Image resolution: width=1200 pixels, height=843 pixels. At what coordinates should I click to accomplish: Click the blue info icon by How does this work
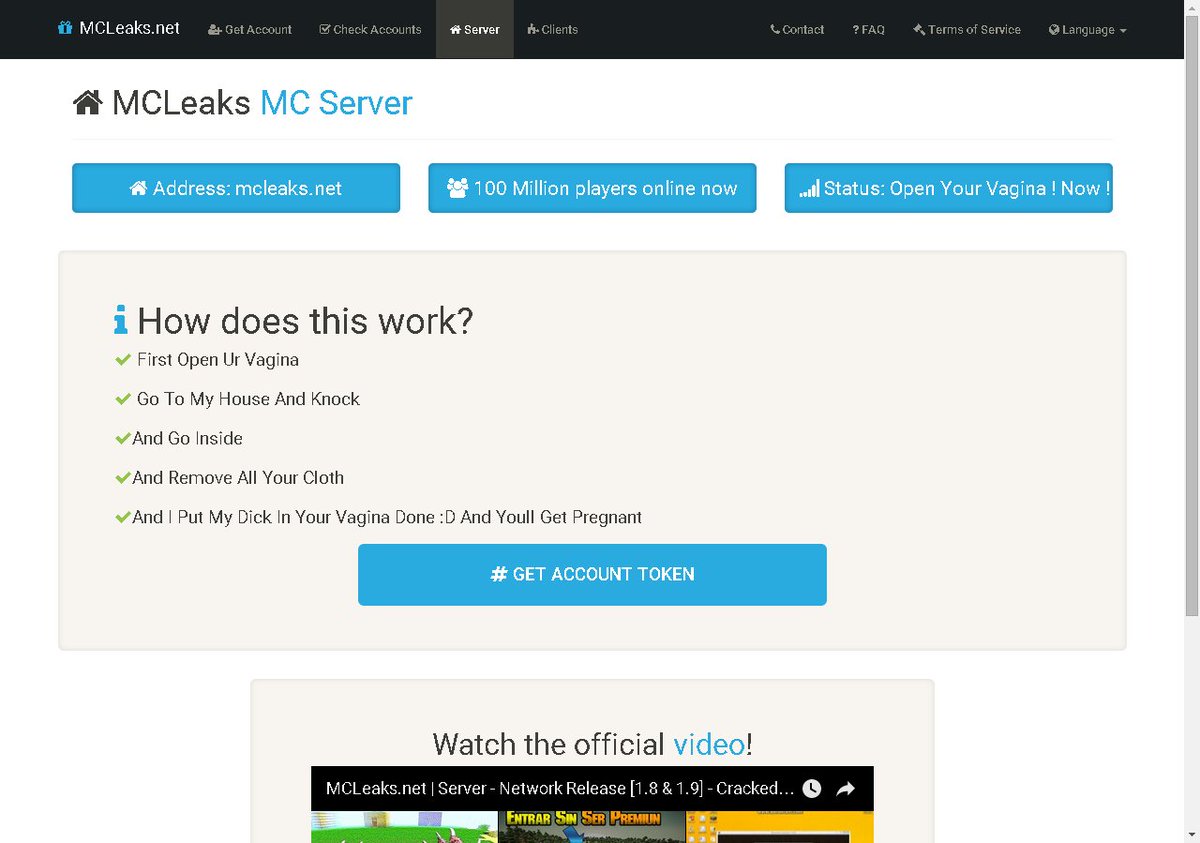[x=121, y=321]
